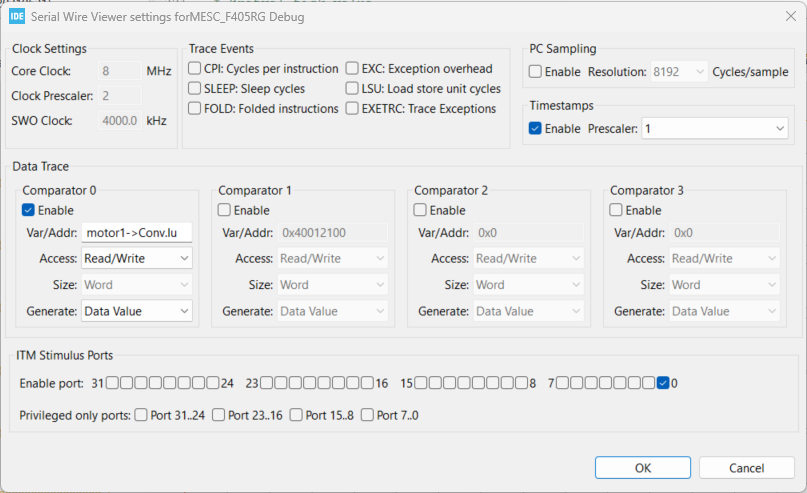
Task: Check privileged only Port 23..16
Action: coord(219,415)
